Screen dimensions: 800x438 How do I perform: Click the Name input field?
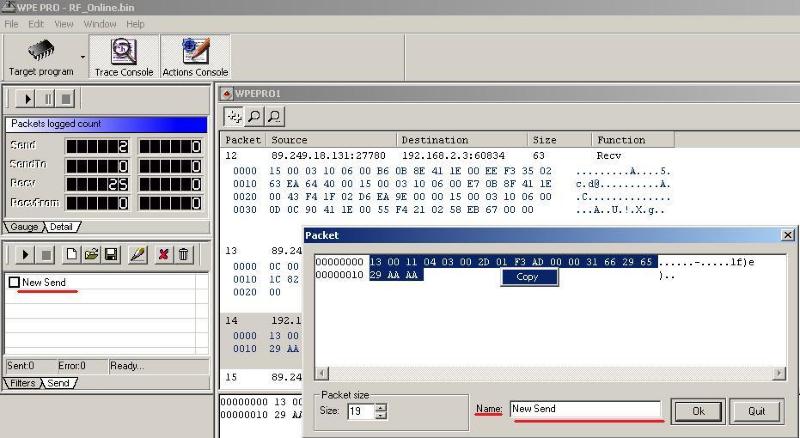click(x=585, y=410)
